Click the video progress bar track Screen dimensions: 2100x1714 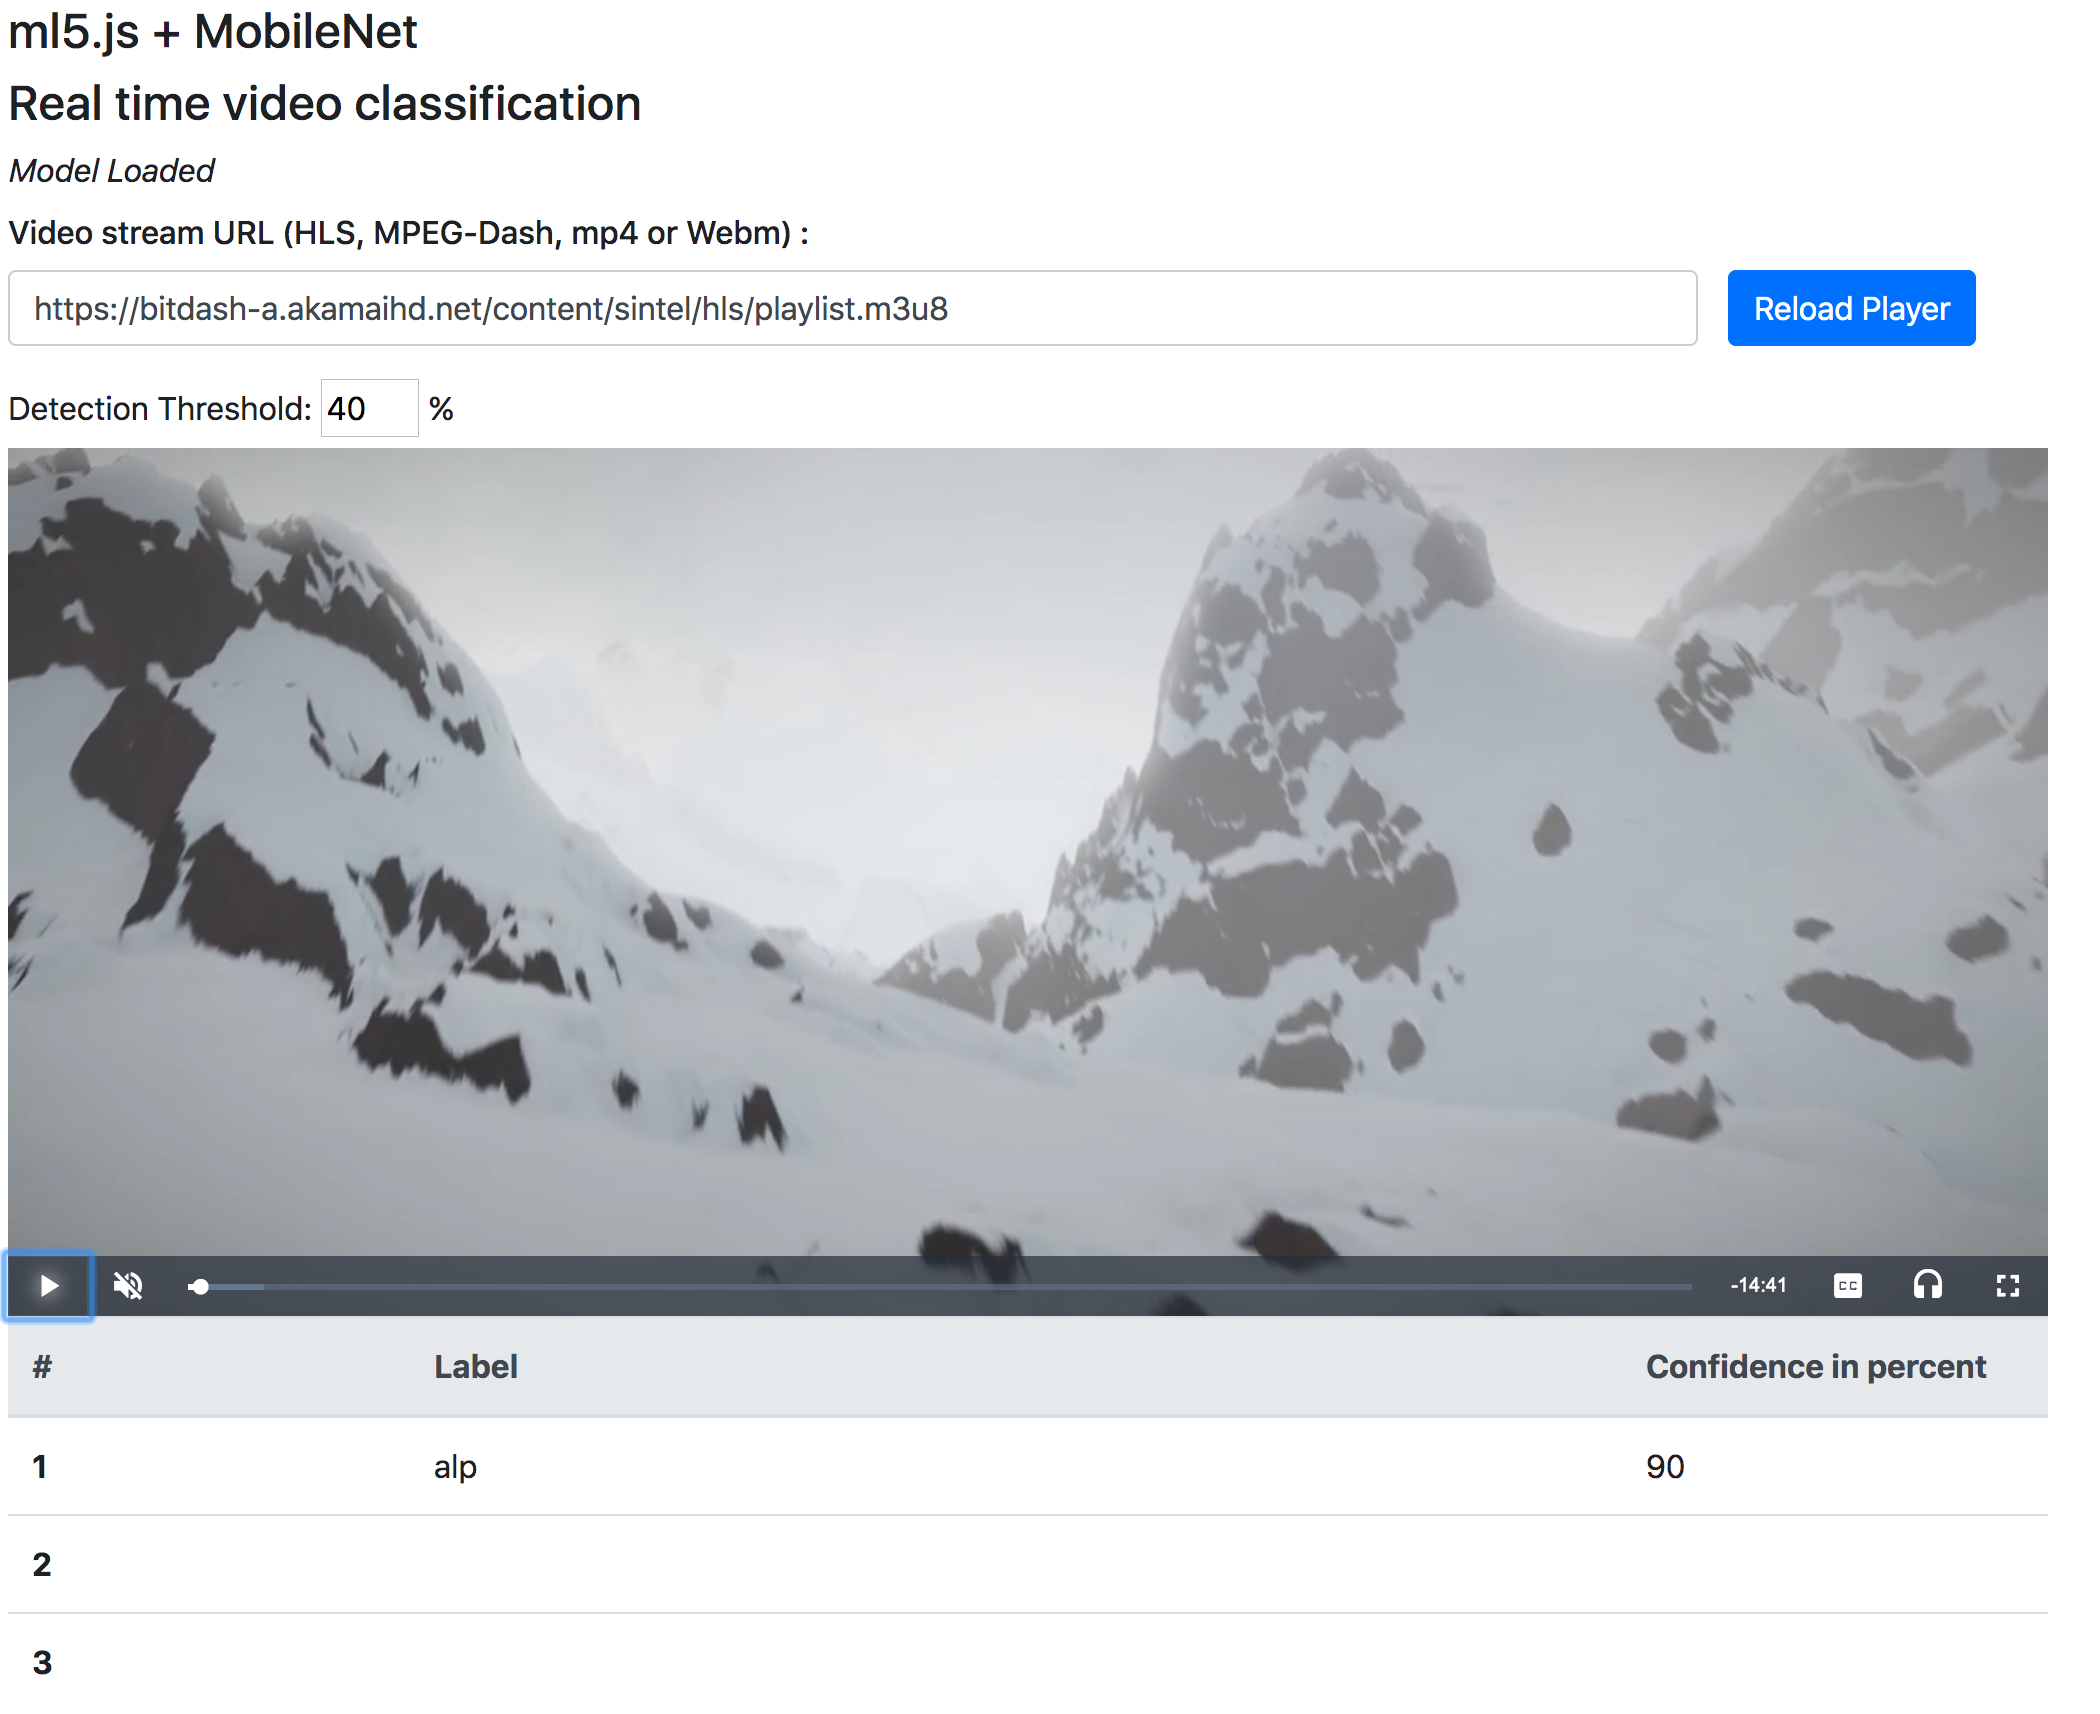point(940,1287)
